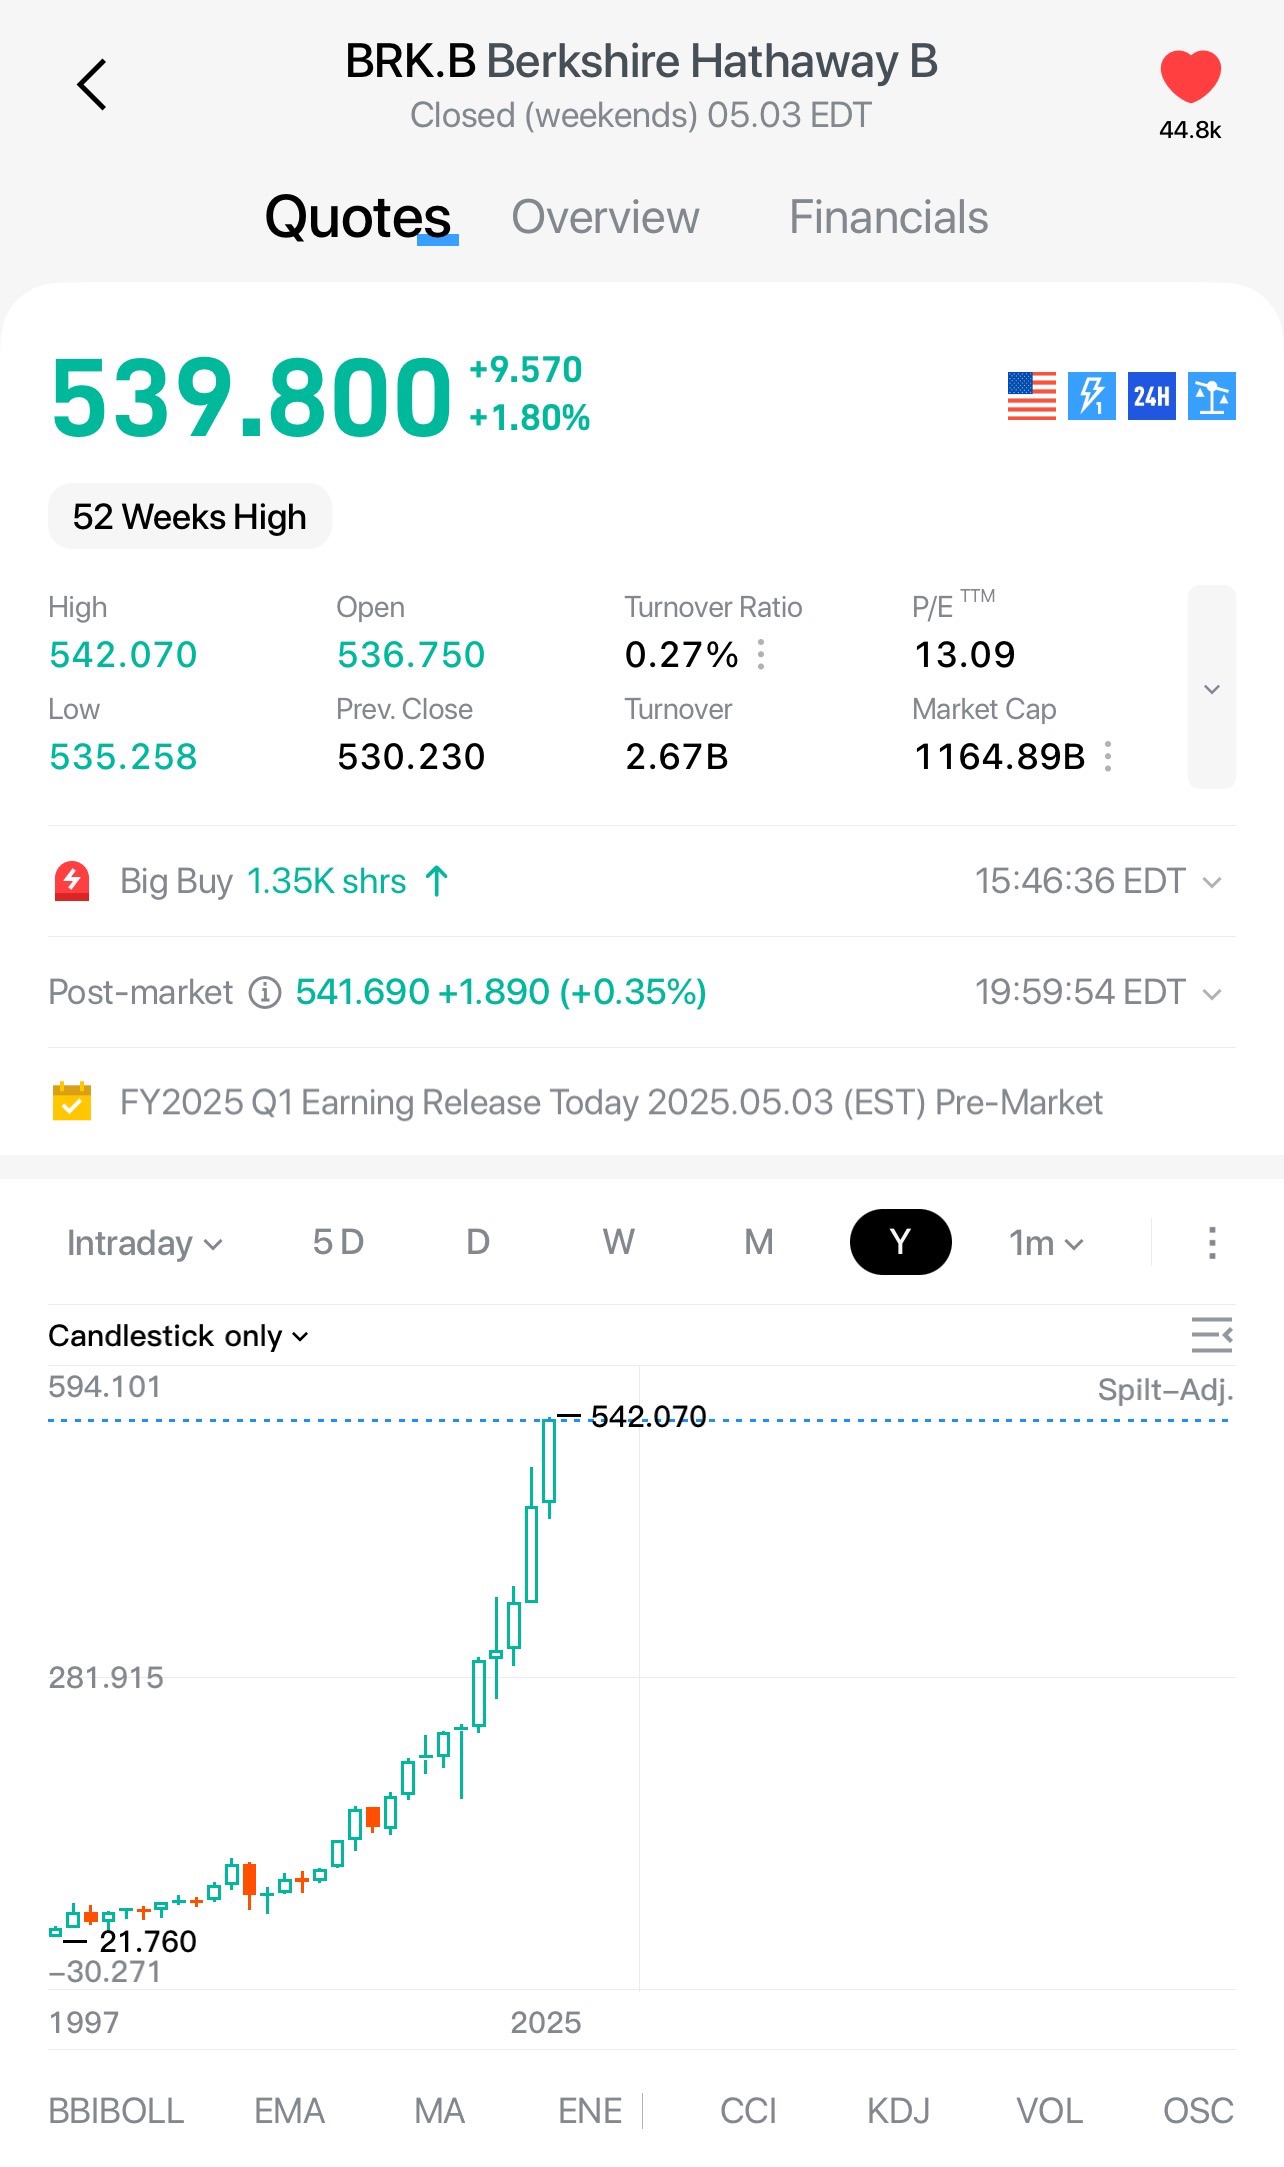
Task: Select the weekly W chart interval
Action: [618, 1242]
